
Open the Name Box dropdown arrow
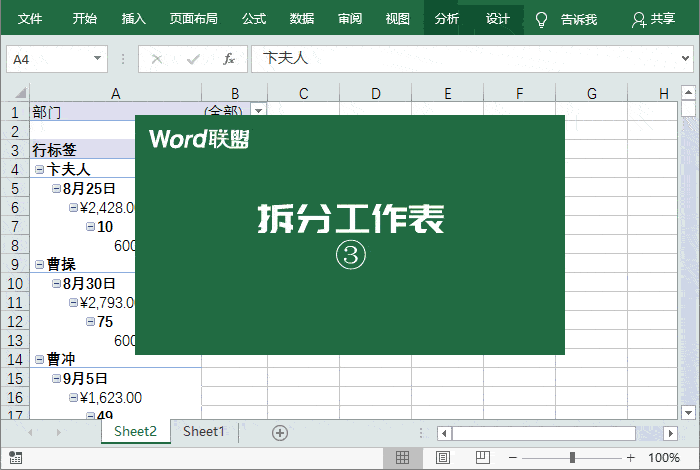click(x=97, y=58)
